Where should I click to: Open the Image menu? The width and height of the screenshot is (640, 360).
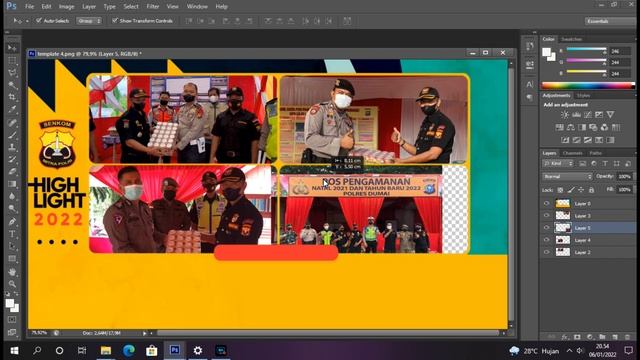[x=66, y=7]
